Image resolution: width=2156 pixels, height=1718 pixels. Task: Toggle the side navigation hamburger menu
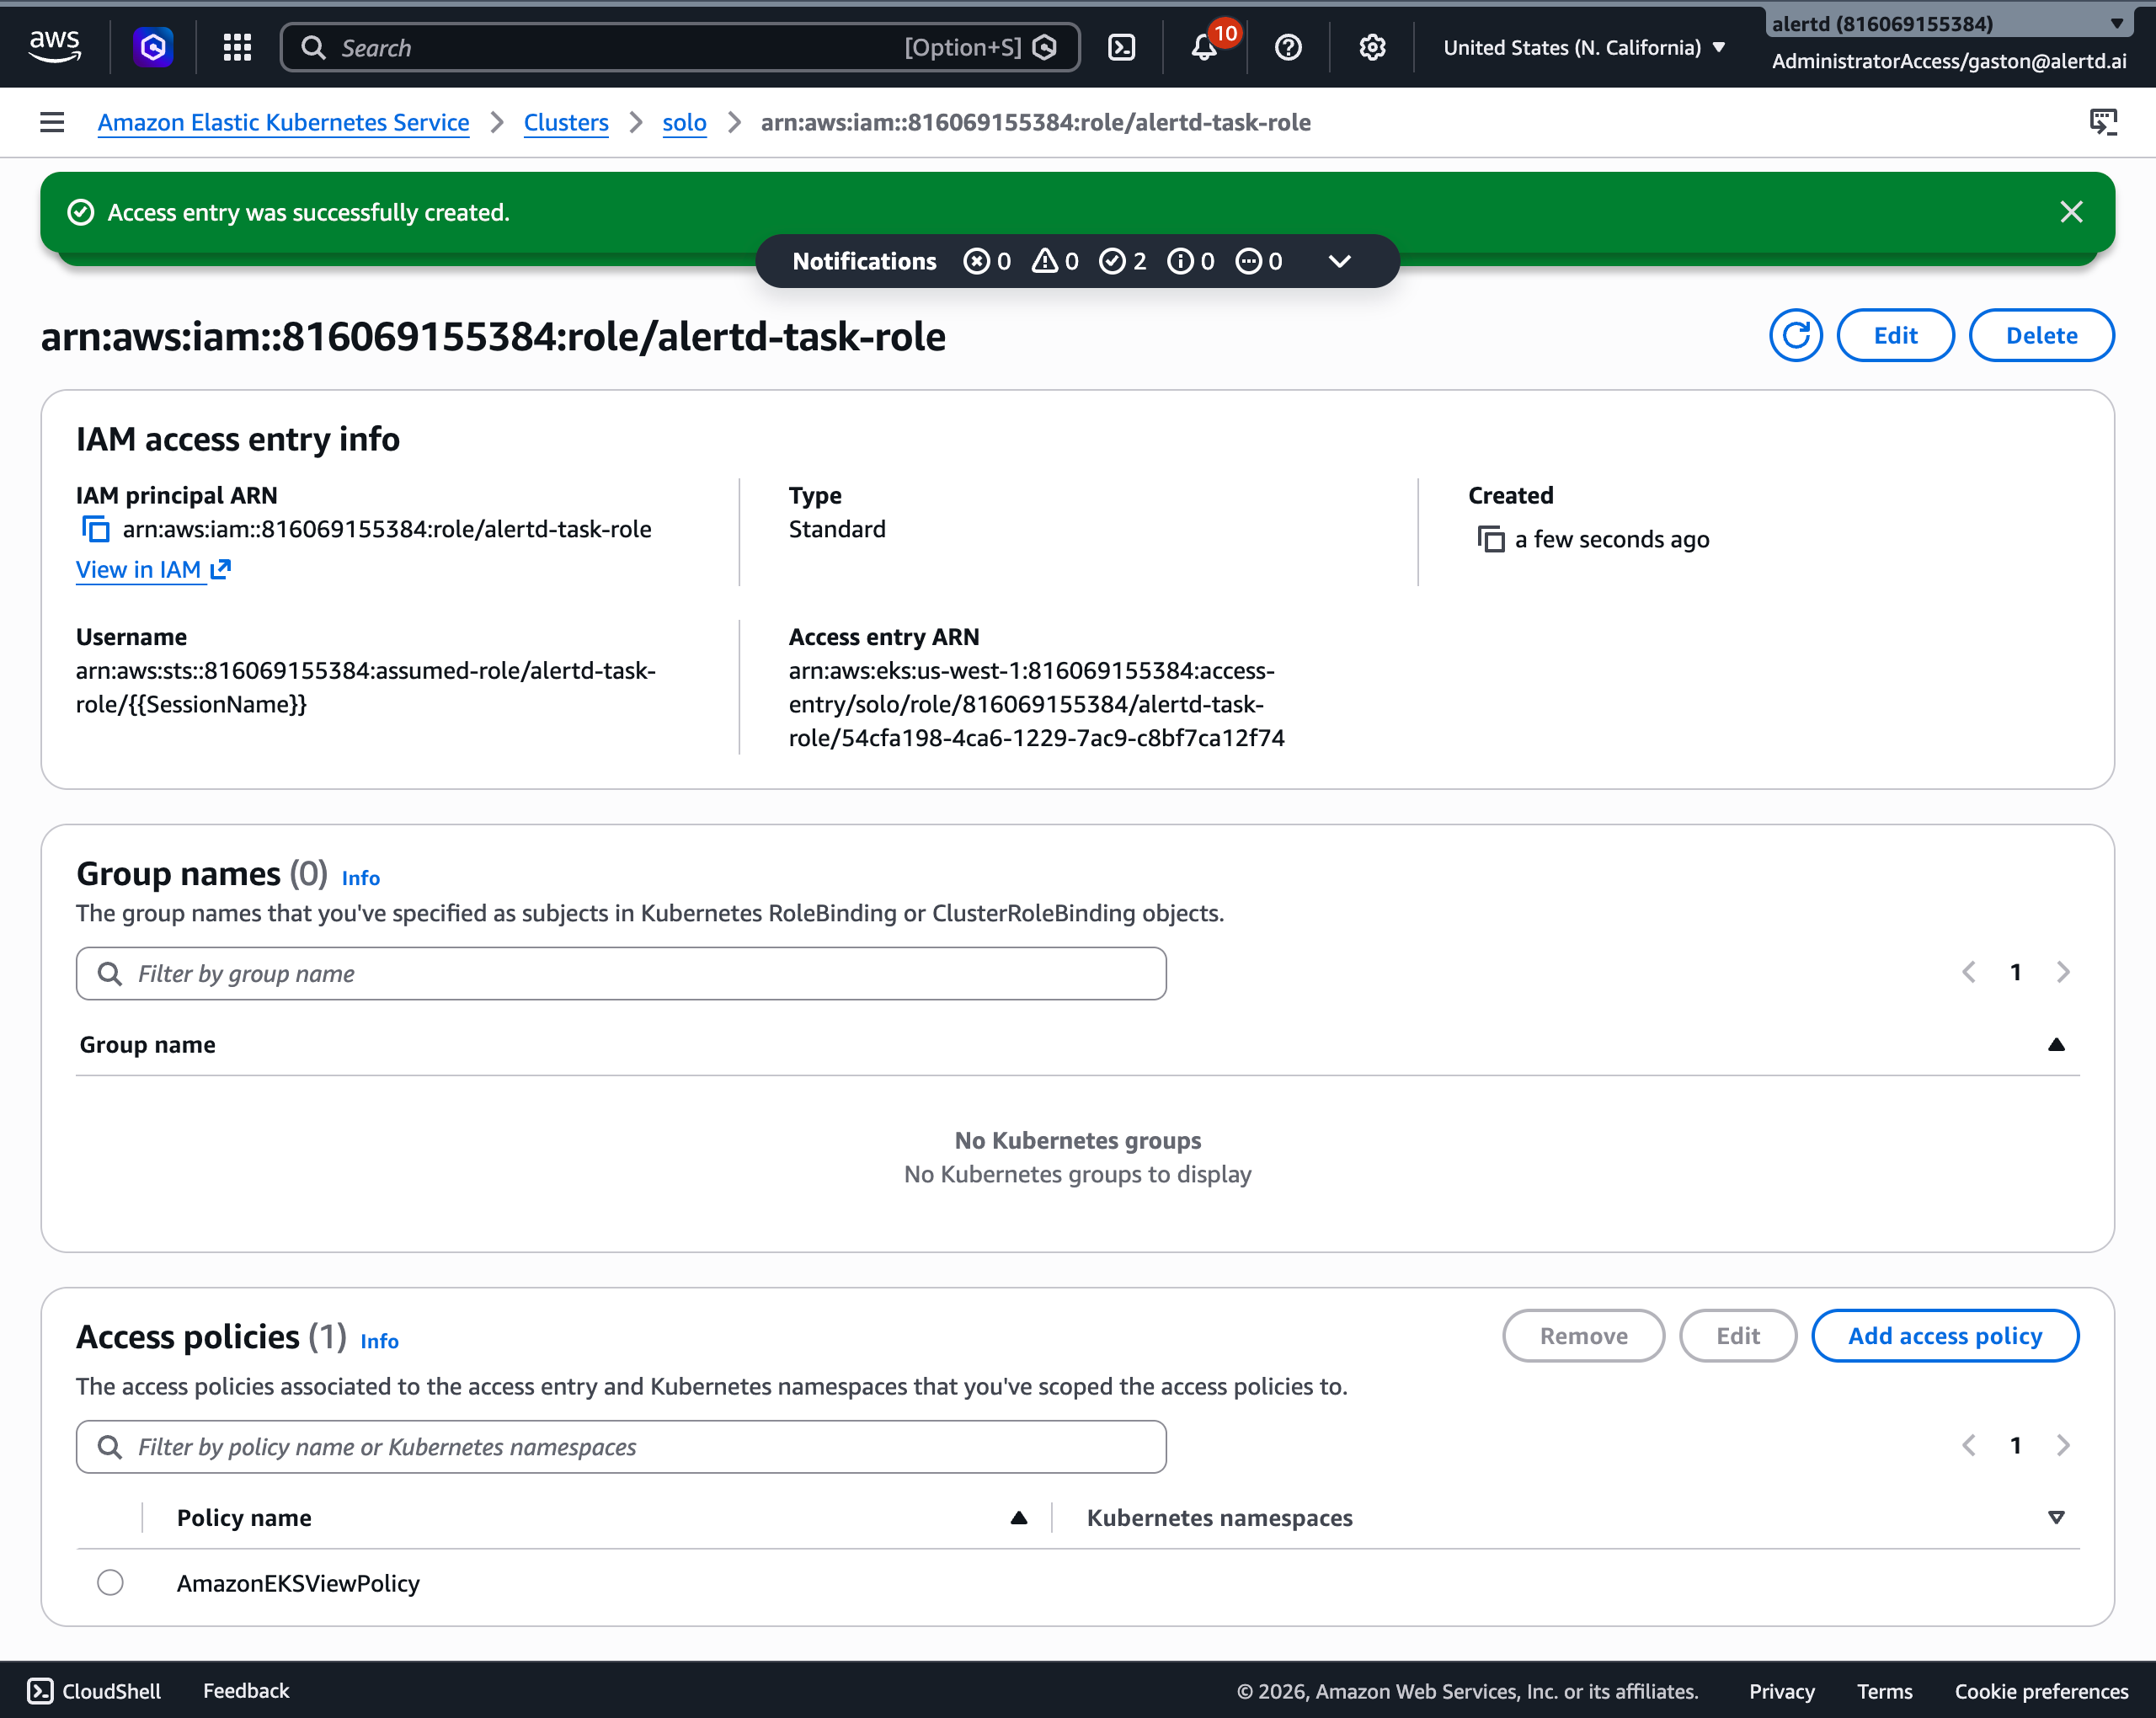52,122
